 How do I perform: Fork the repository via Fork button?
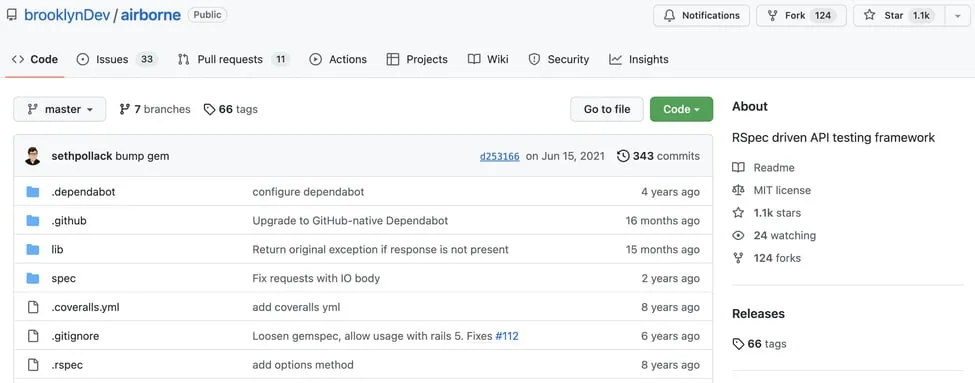(x=801, y=16)
